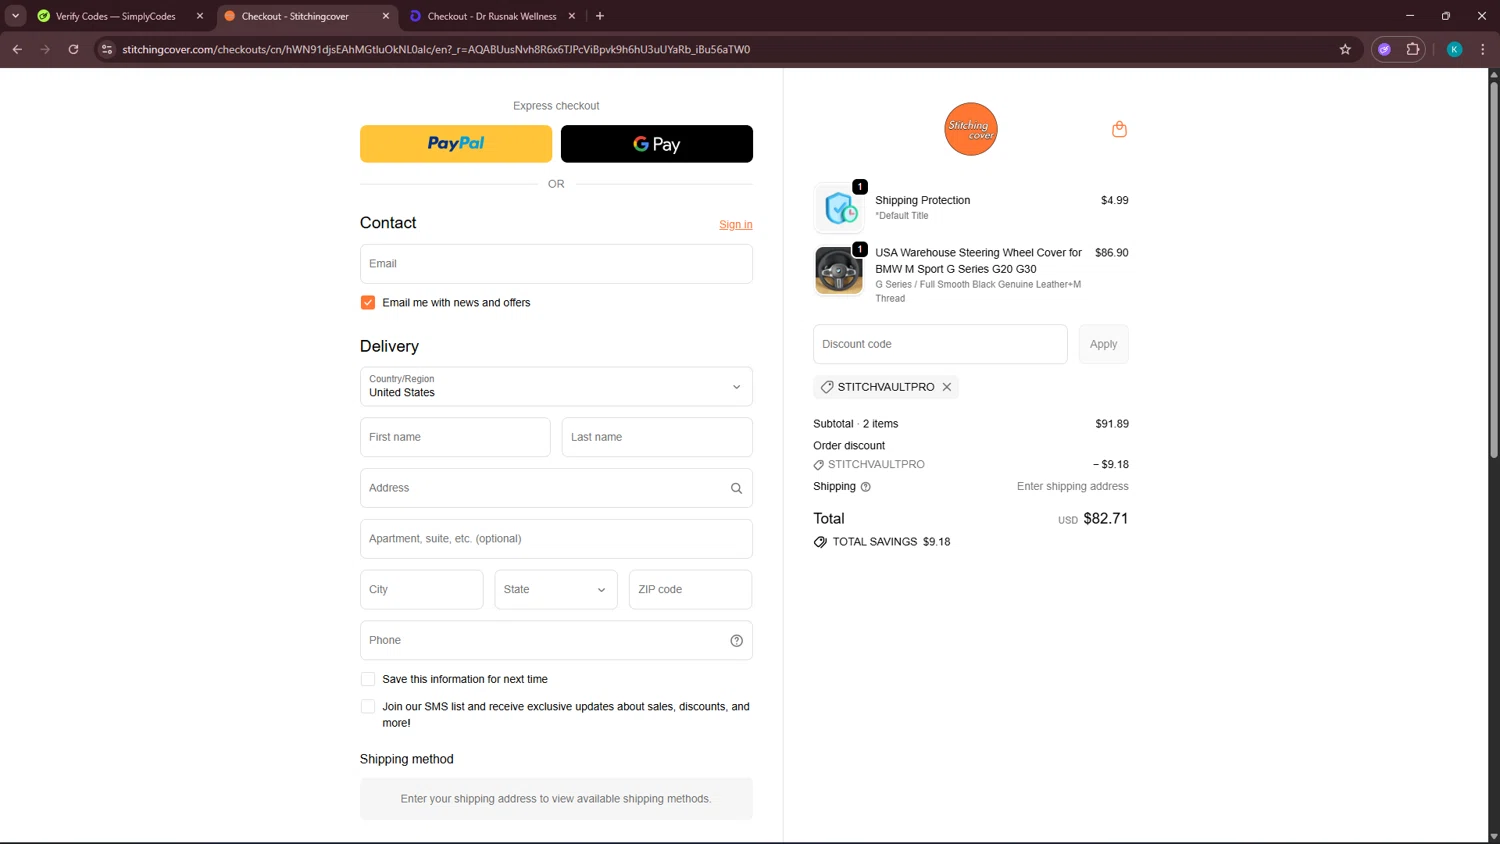Click the discount amount − $9.18
1500x844 pixels.
tap(1111, 465)
